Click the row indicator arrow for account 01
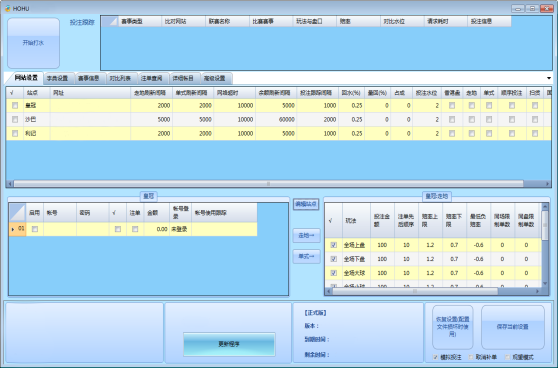Viewport: 558px width, 368px height. coord(13,229)
